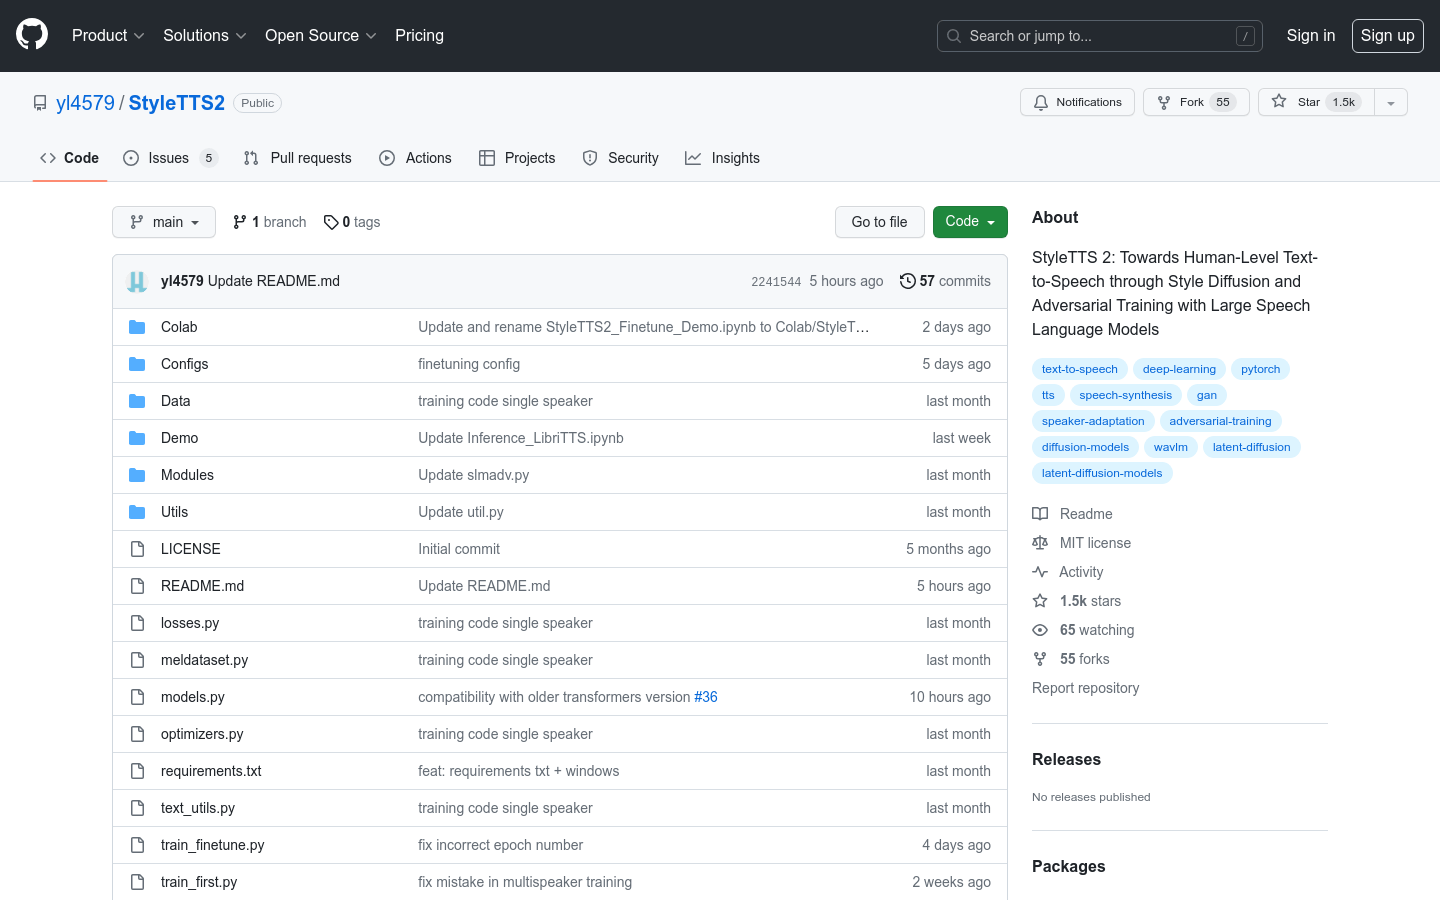Click the yl4579 avatar thumbnail
The image size is (1440, 900).
[137, 282]
